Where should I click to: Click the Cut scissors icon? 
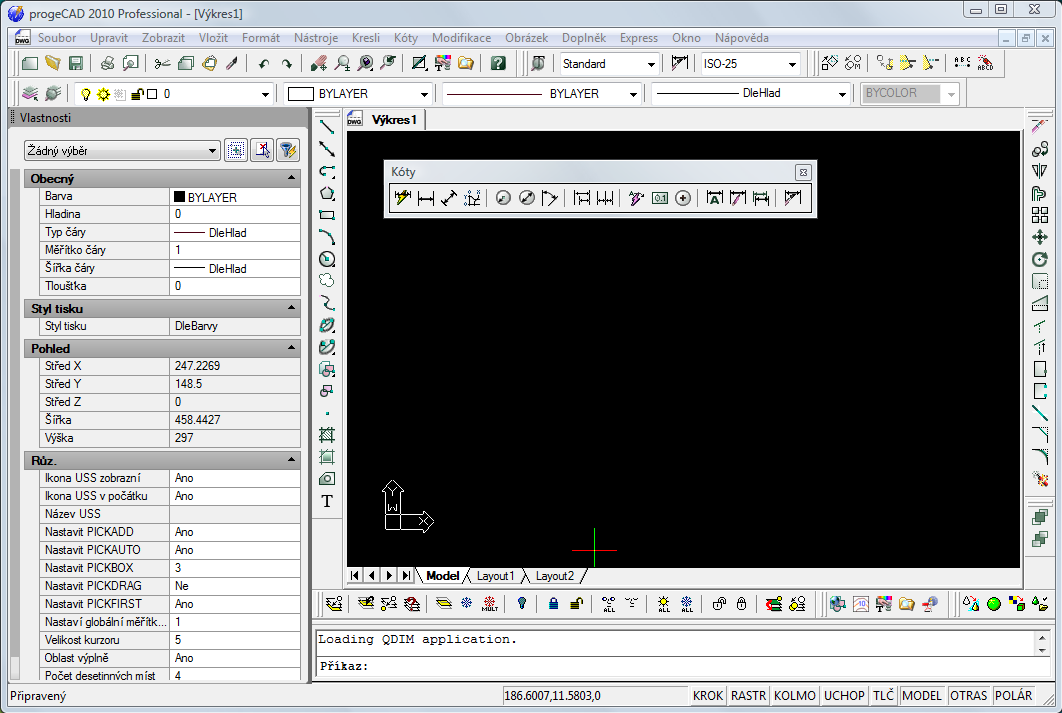click(162, 64)
